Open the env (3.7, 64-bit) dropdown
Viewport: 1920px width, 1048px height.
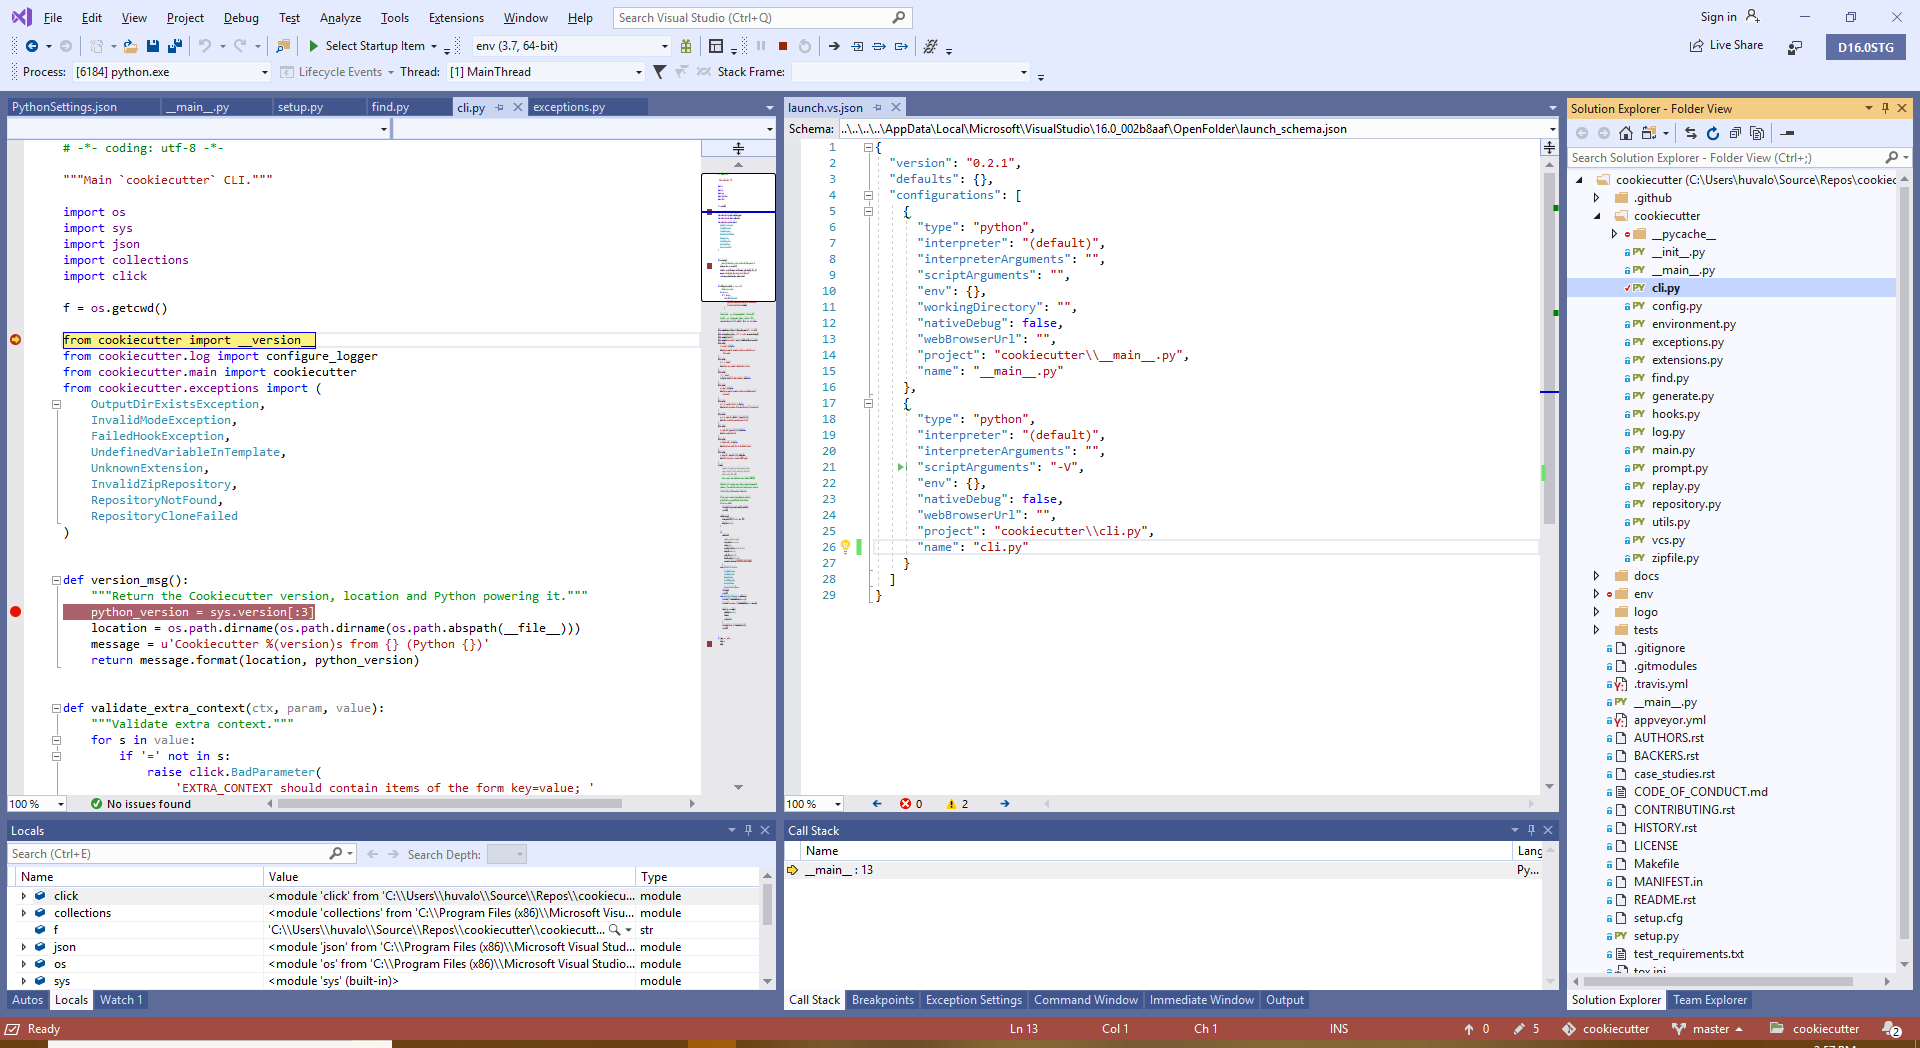point(661,46)
